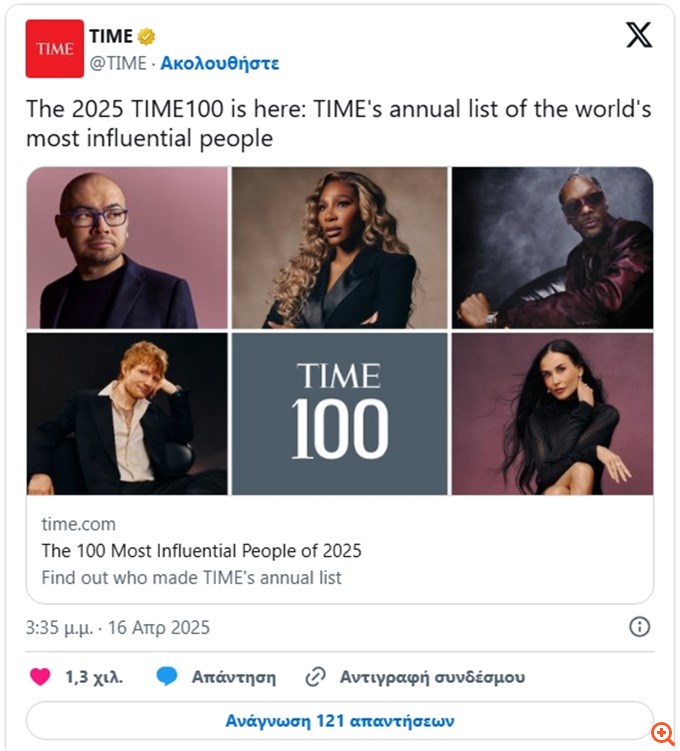Click the TIME account display name

110,37
